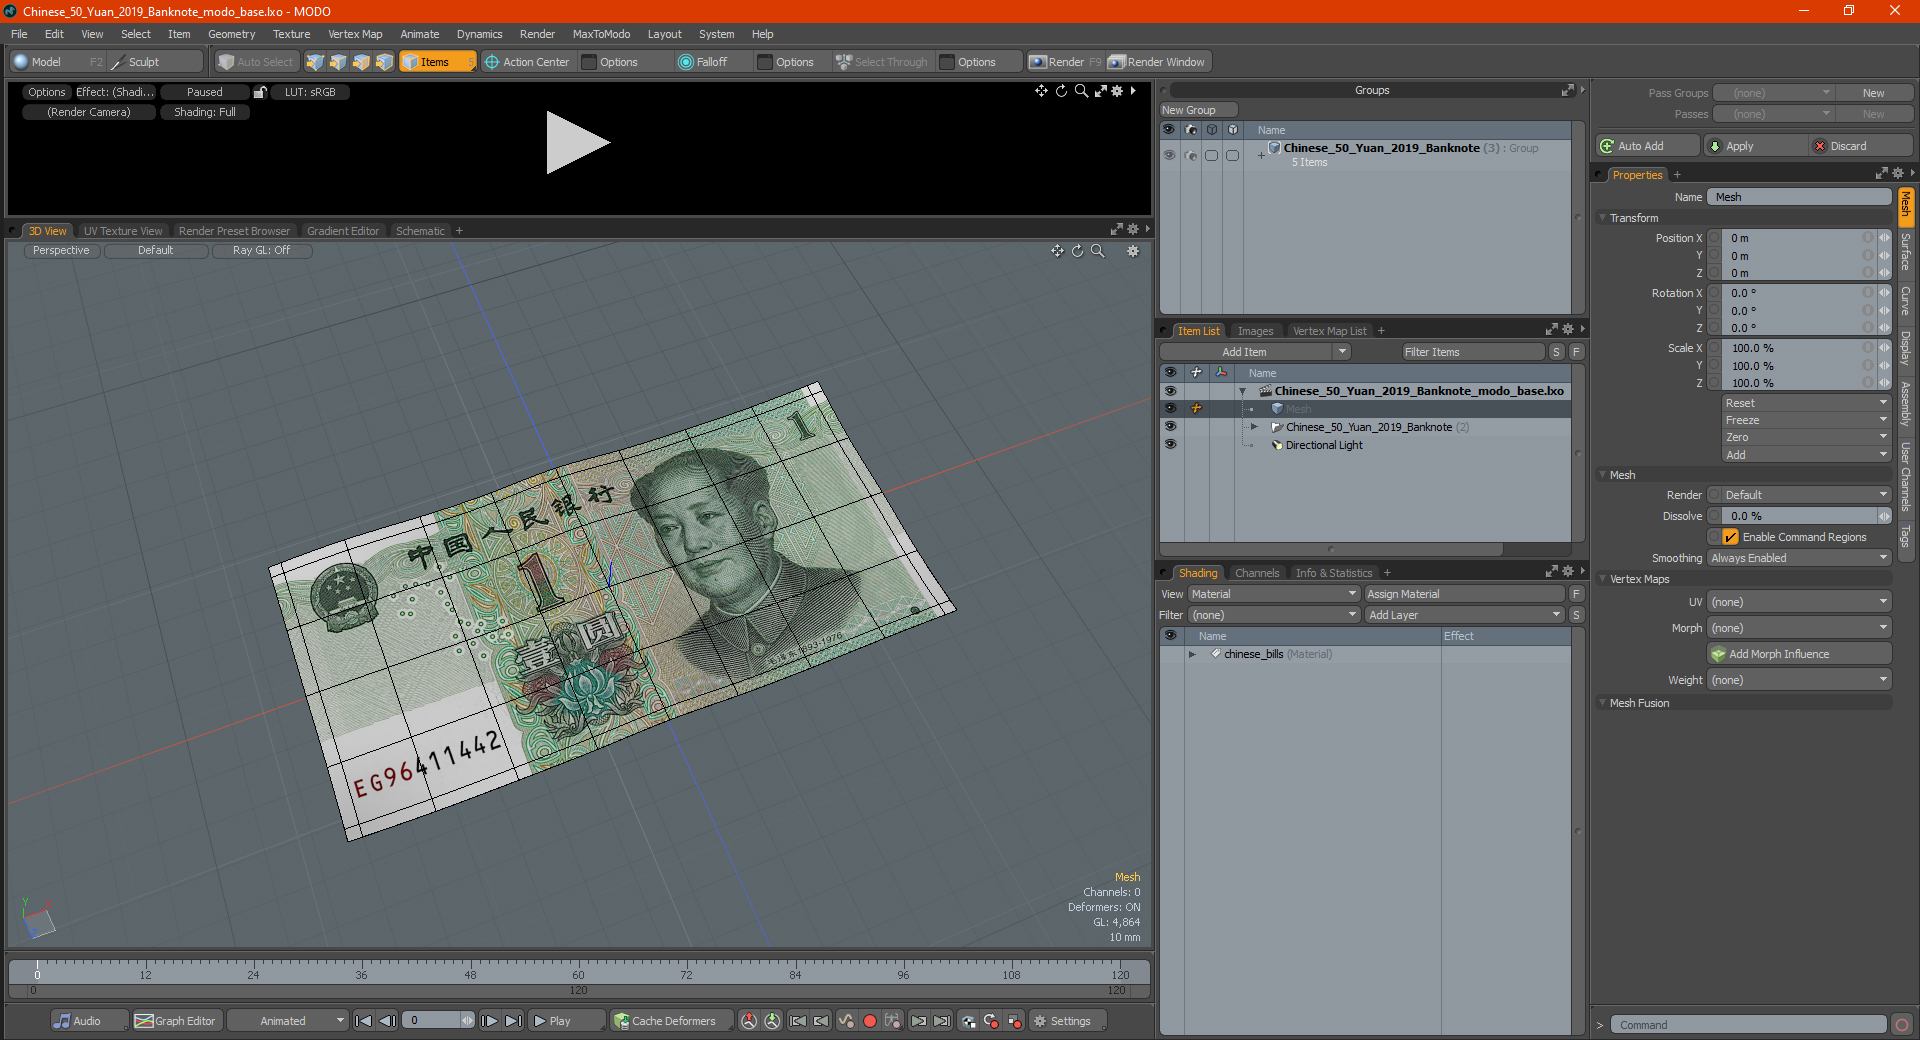The height and width of the screenshot is (1040, 1920).
Task: Toggle visibility of scene file root
Action: coord(1170,391)
